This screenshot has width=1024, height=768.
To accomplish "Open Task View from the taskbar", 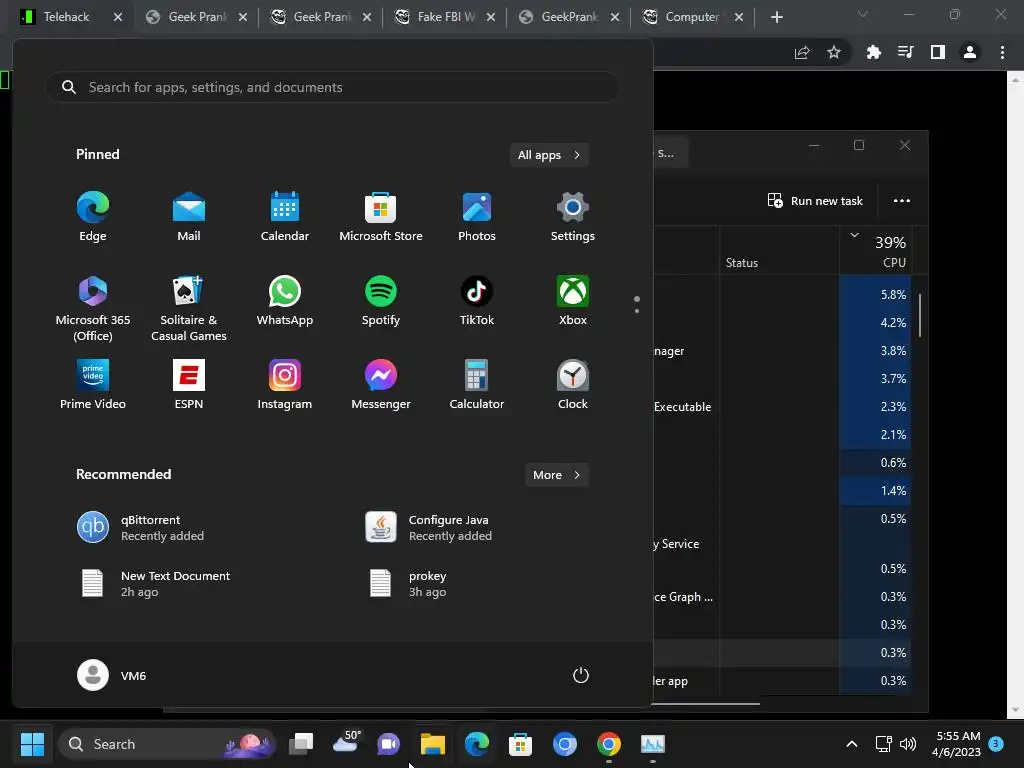I will click(301, 744).
